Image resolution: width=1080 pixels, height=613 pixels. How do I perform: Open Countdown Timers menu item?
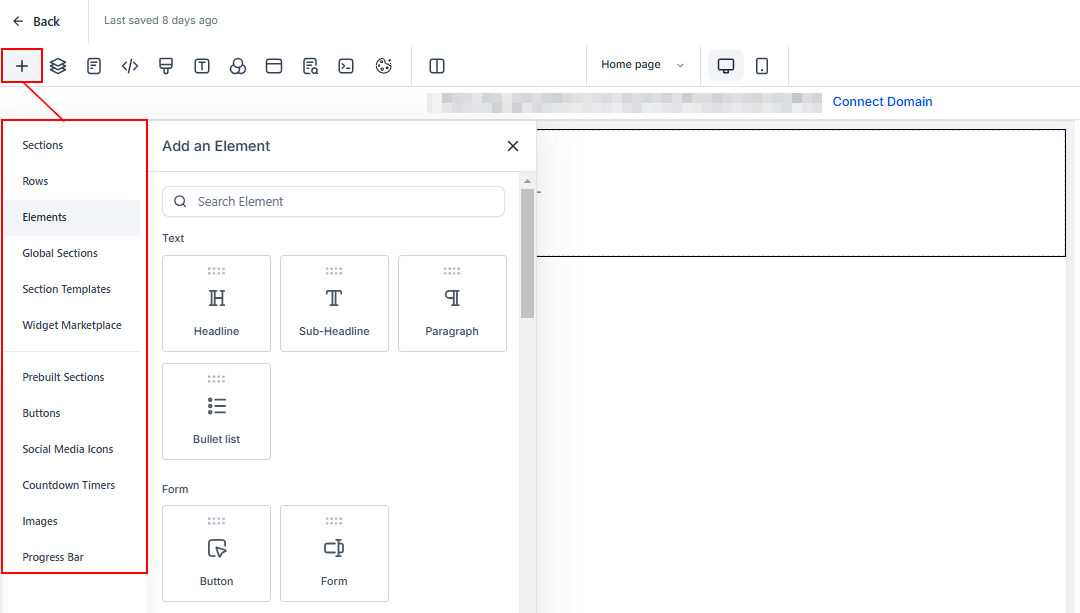69,486
